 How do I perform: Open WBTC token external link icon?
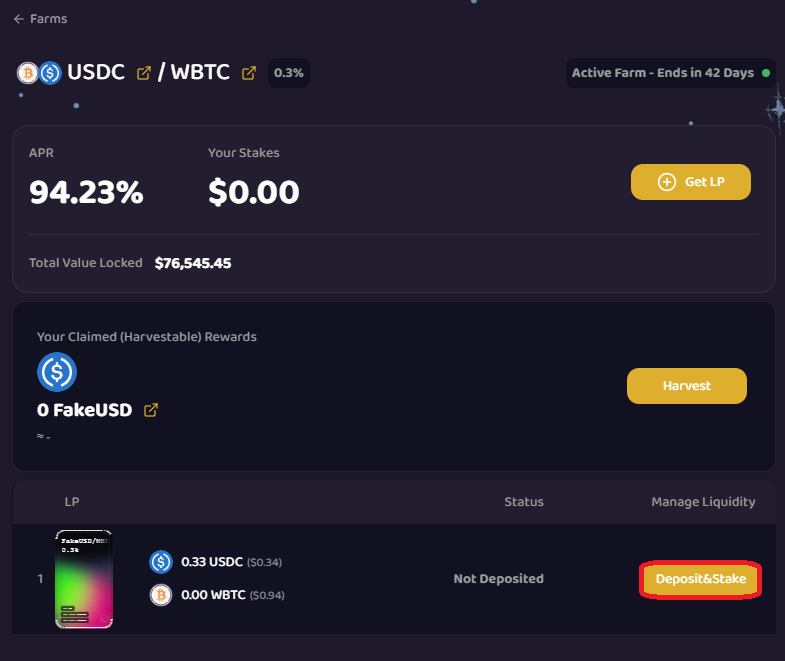tap(249, 73)
